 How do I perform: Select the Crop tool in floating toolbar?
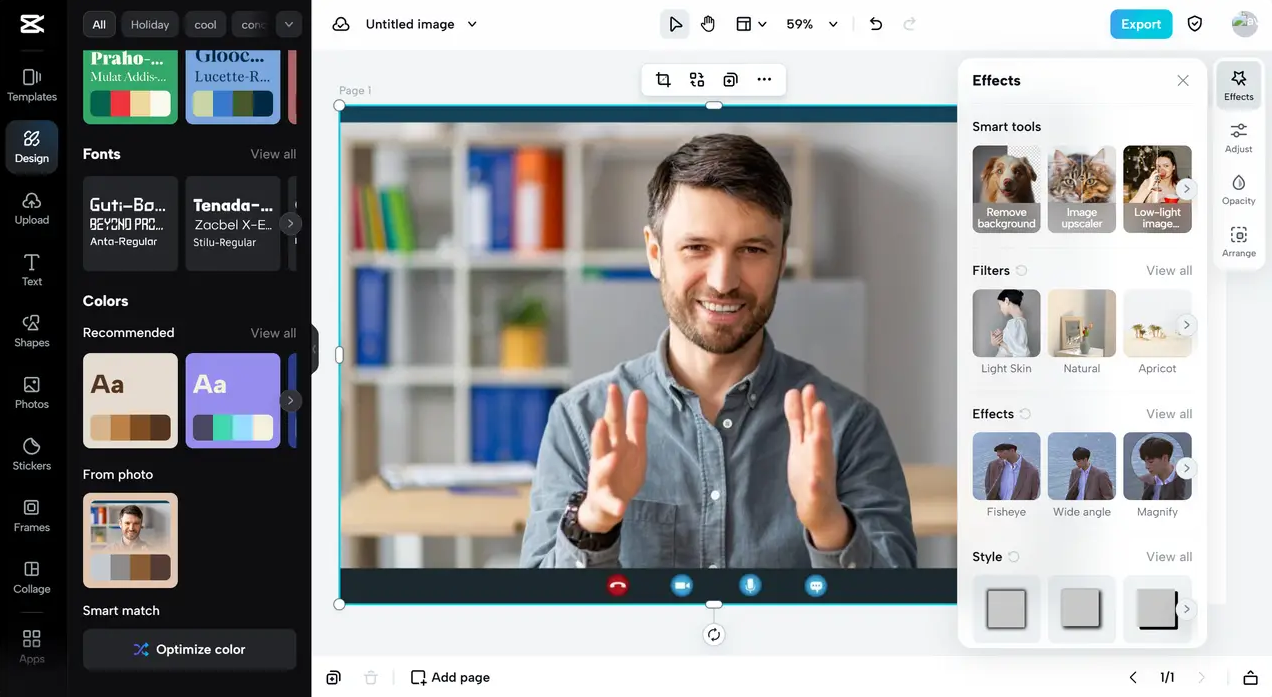[663, 80]
